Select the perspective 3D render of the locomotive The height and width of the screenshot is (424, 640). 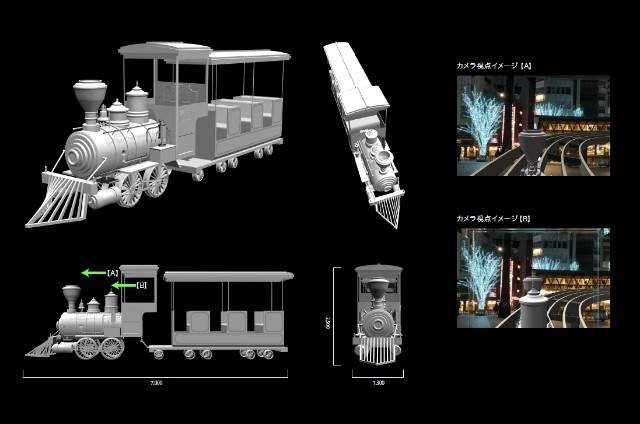158,134
